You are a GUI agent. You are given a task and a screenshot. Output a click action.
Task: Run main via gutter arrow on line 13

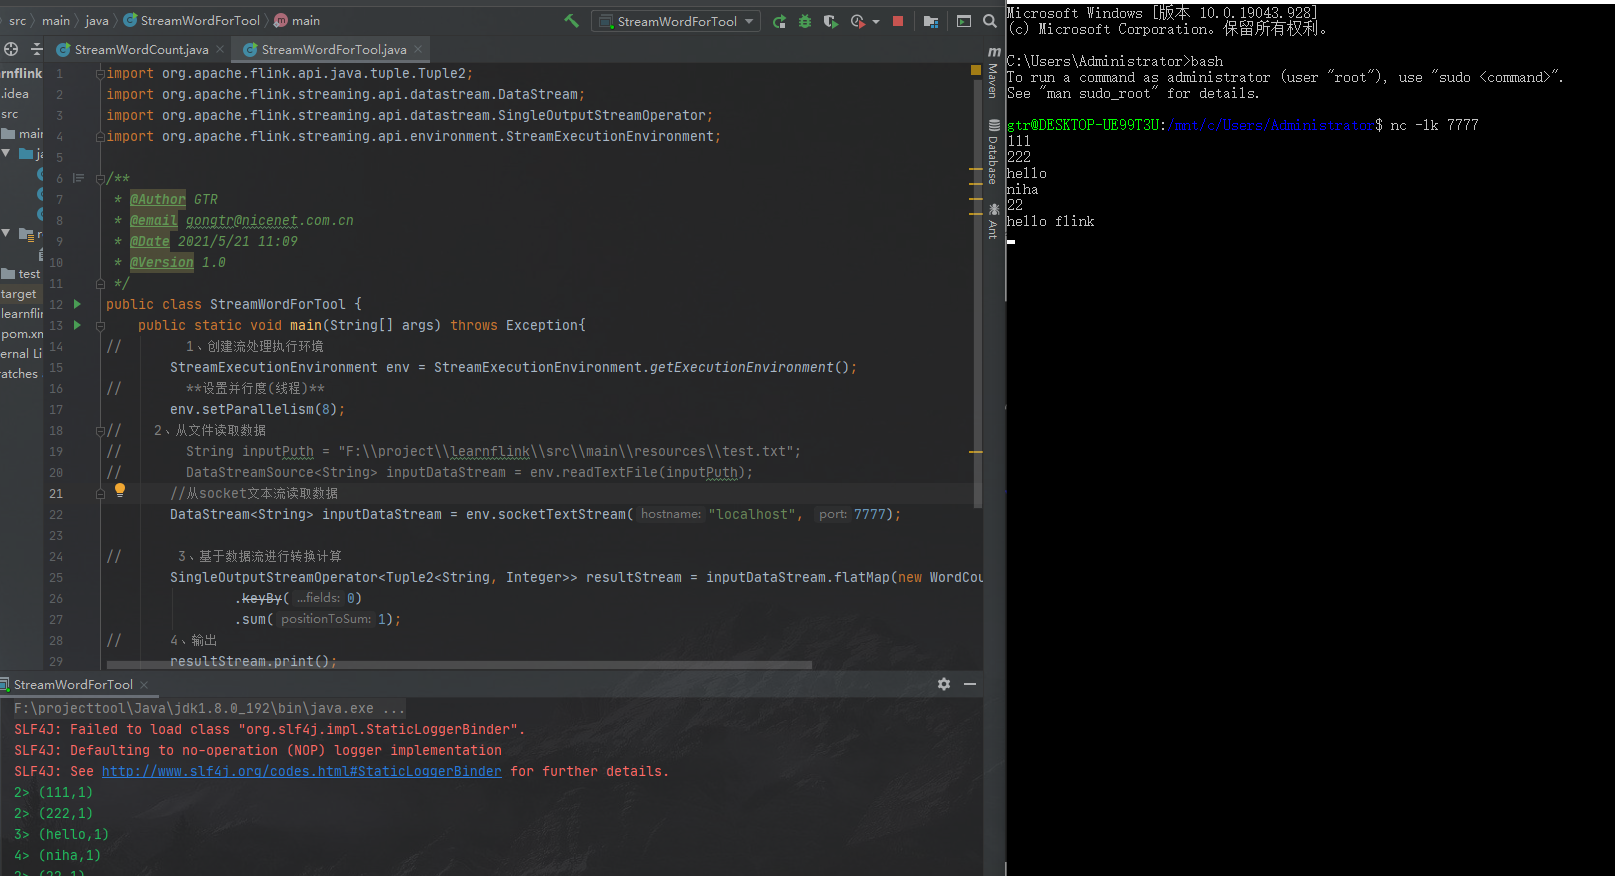point(77,325)
